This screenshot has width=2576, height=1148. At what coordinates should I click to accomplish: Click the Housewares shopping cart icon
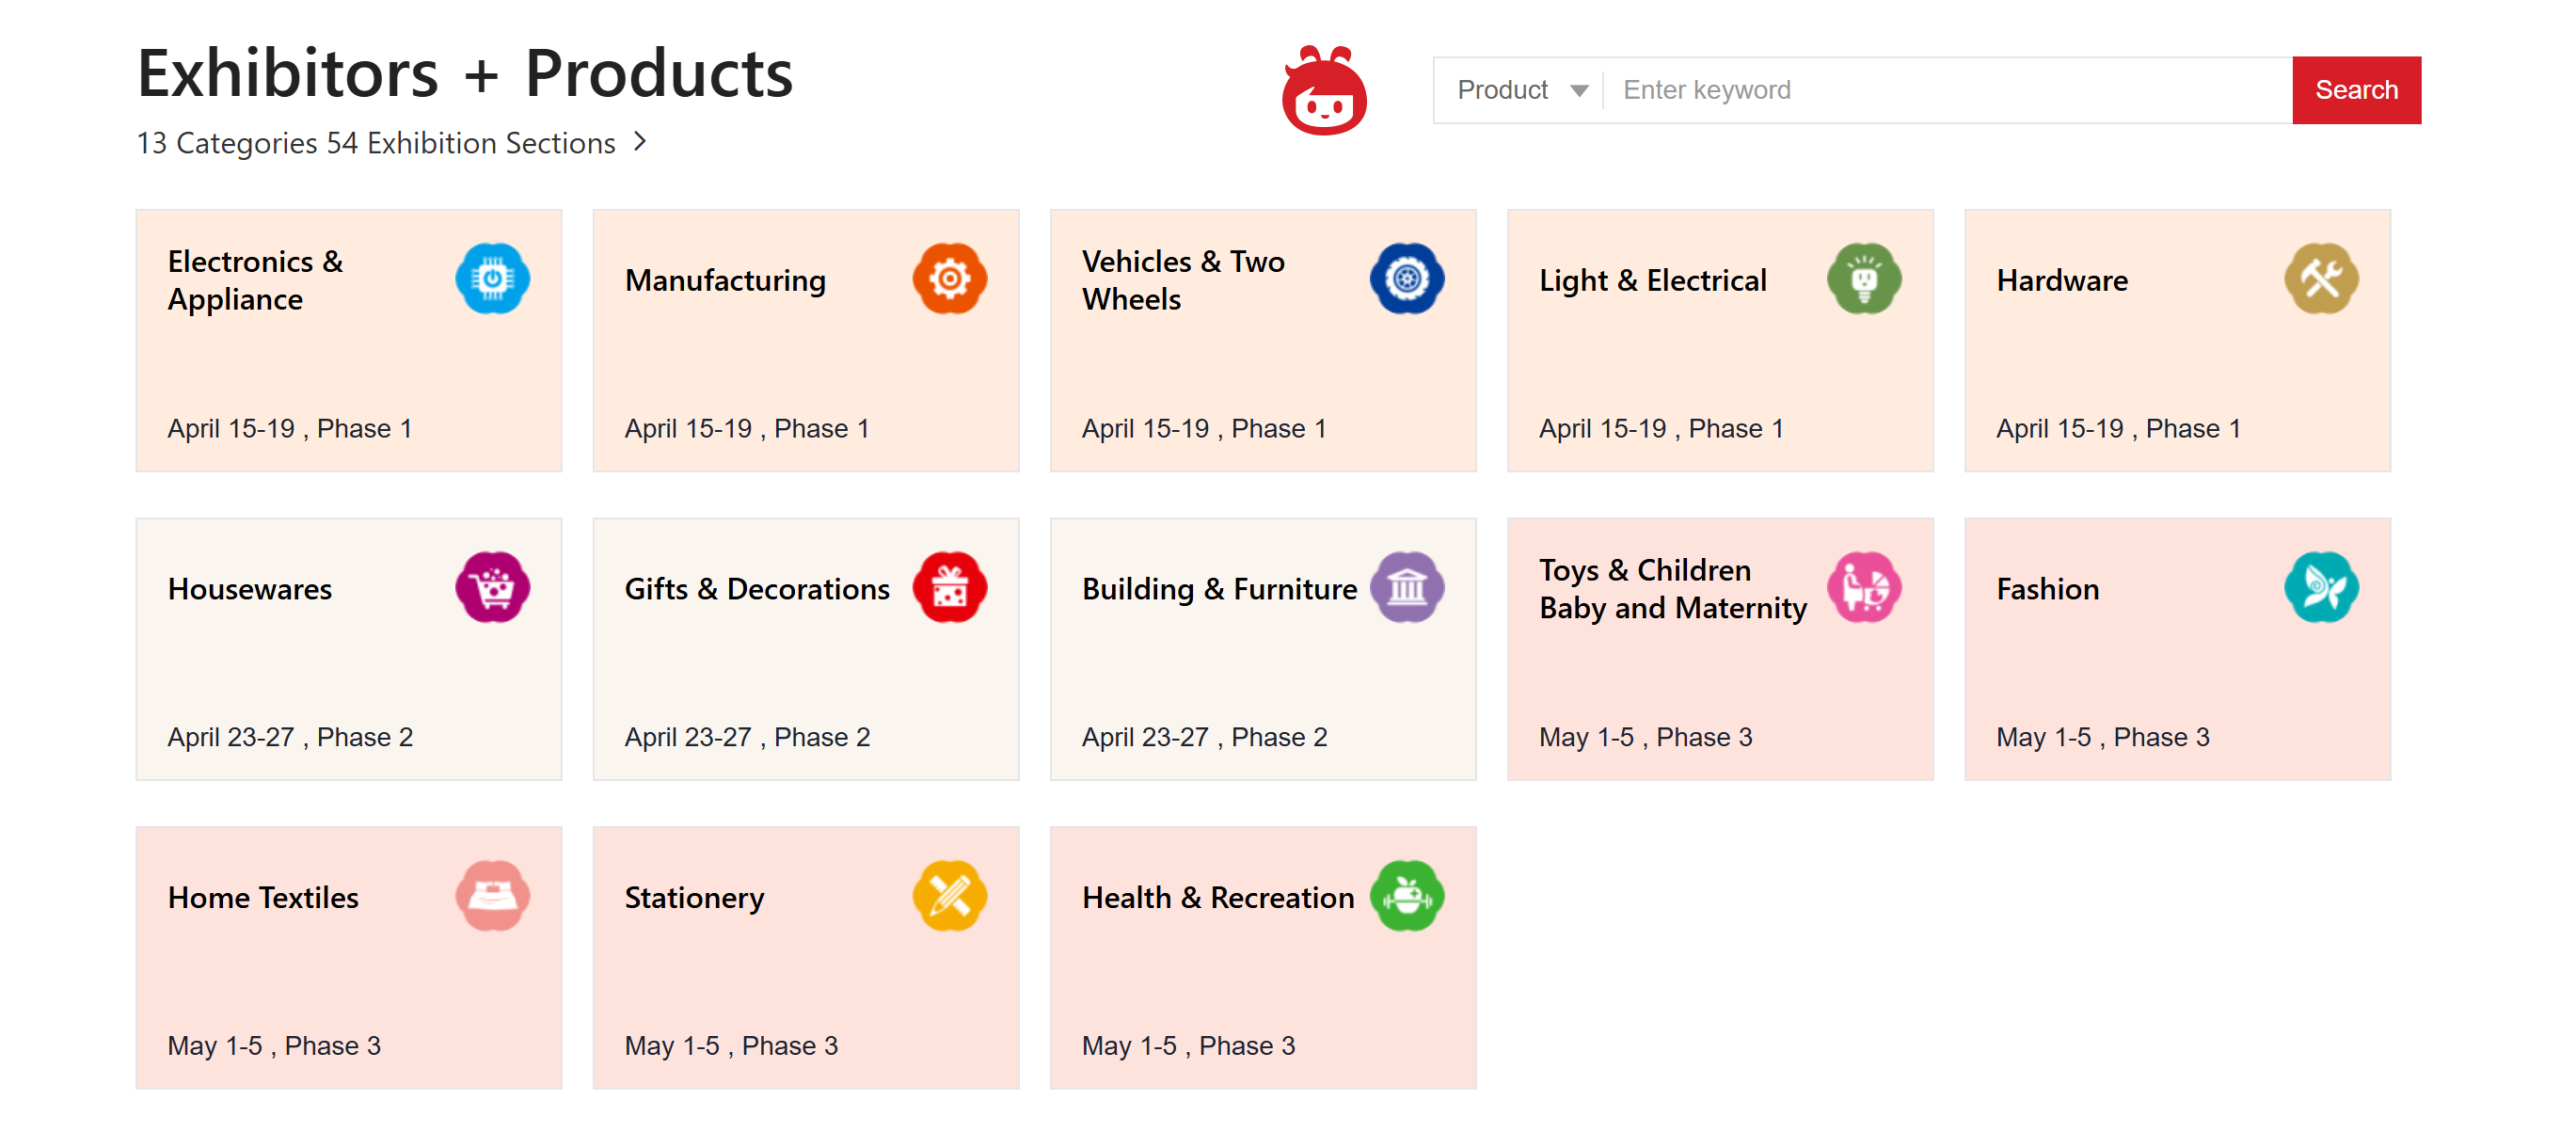[492, 588]
